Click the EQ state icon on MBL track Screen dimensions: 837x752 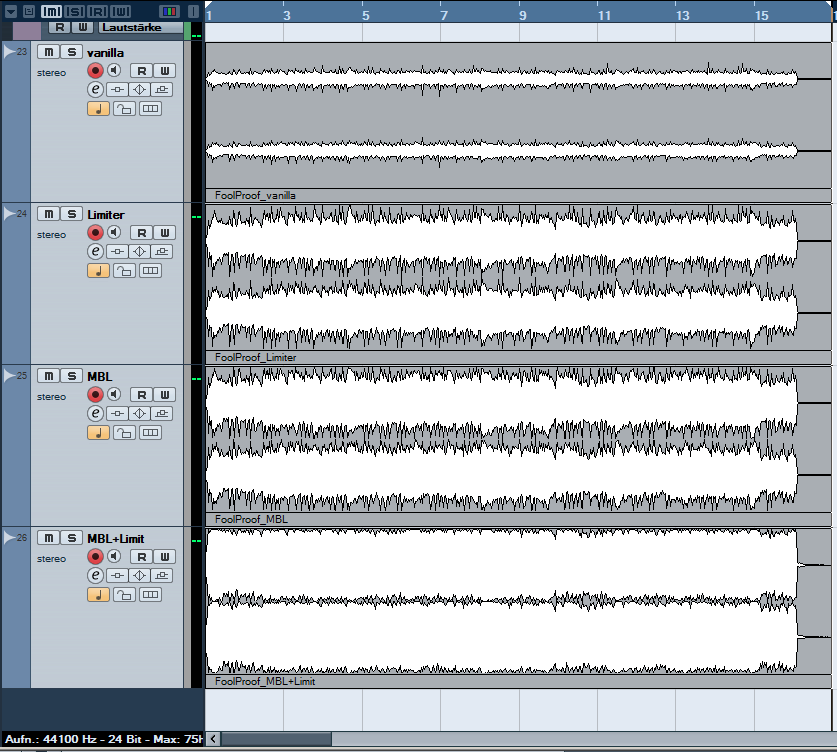[140, 413]
